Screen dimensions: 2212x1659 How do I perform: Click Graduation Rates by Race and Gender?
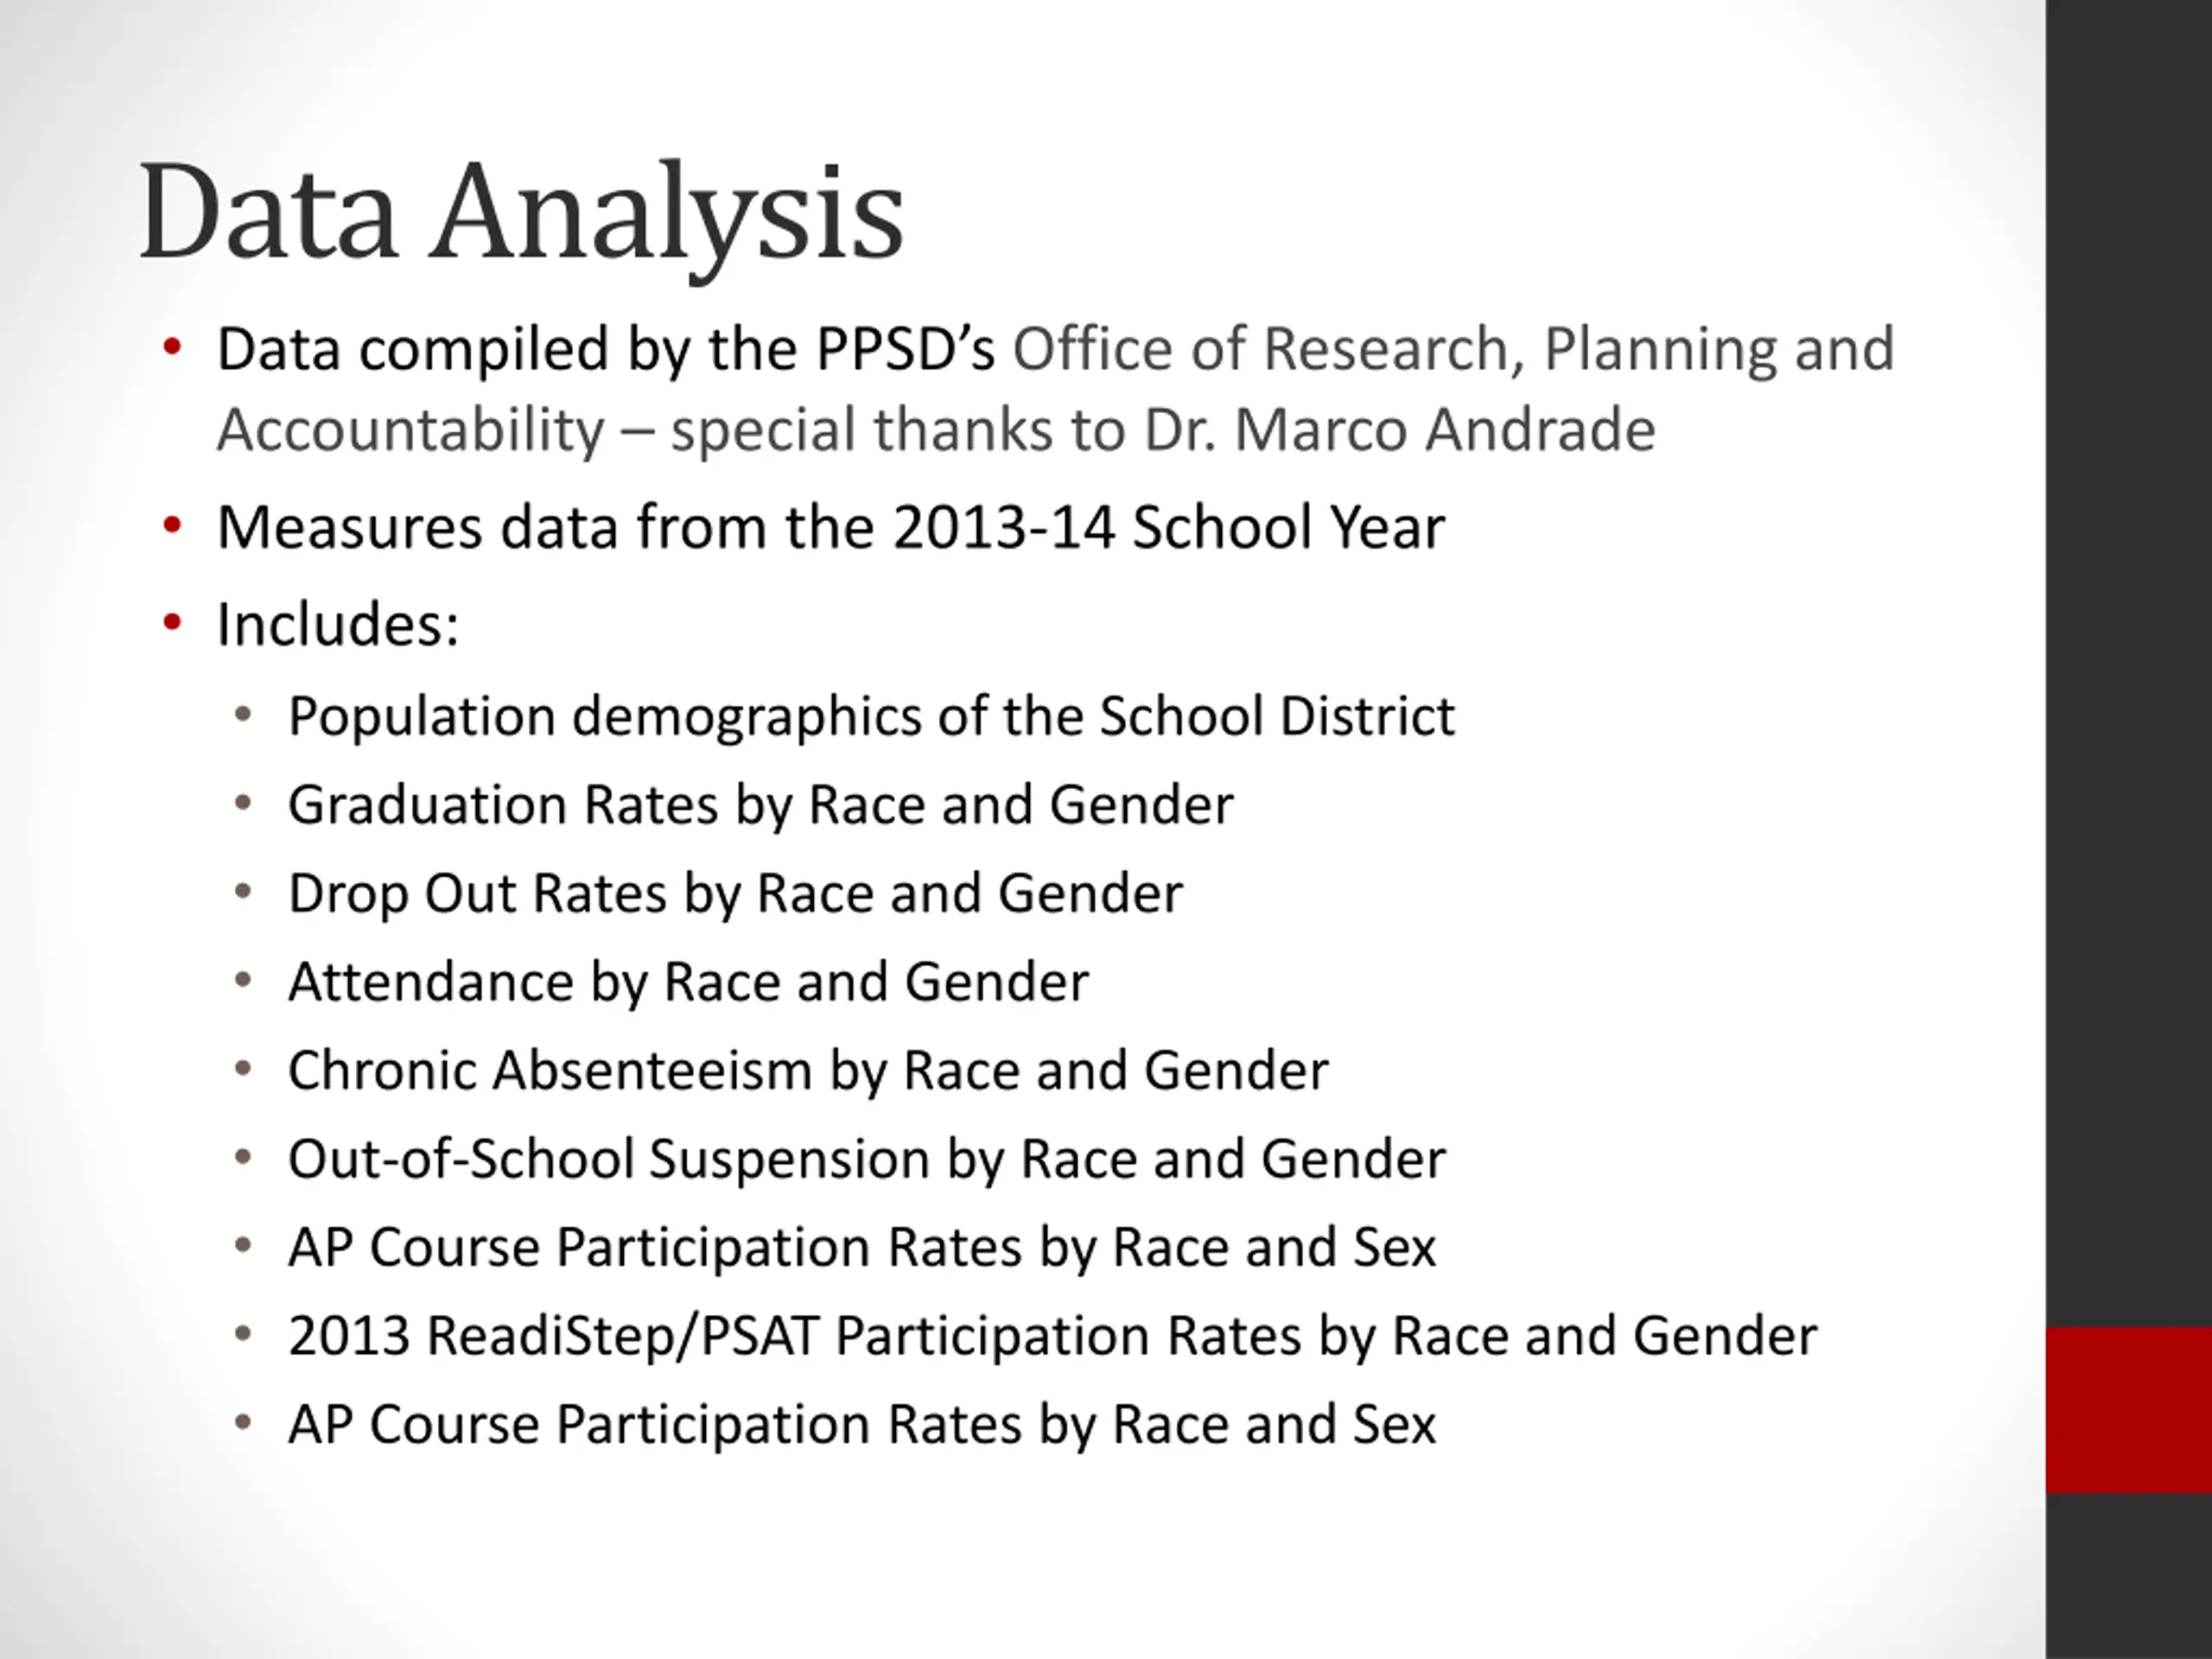[761, 805]
